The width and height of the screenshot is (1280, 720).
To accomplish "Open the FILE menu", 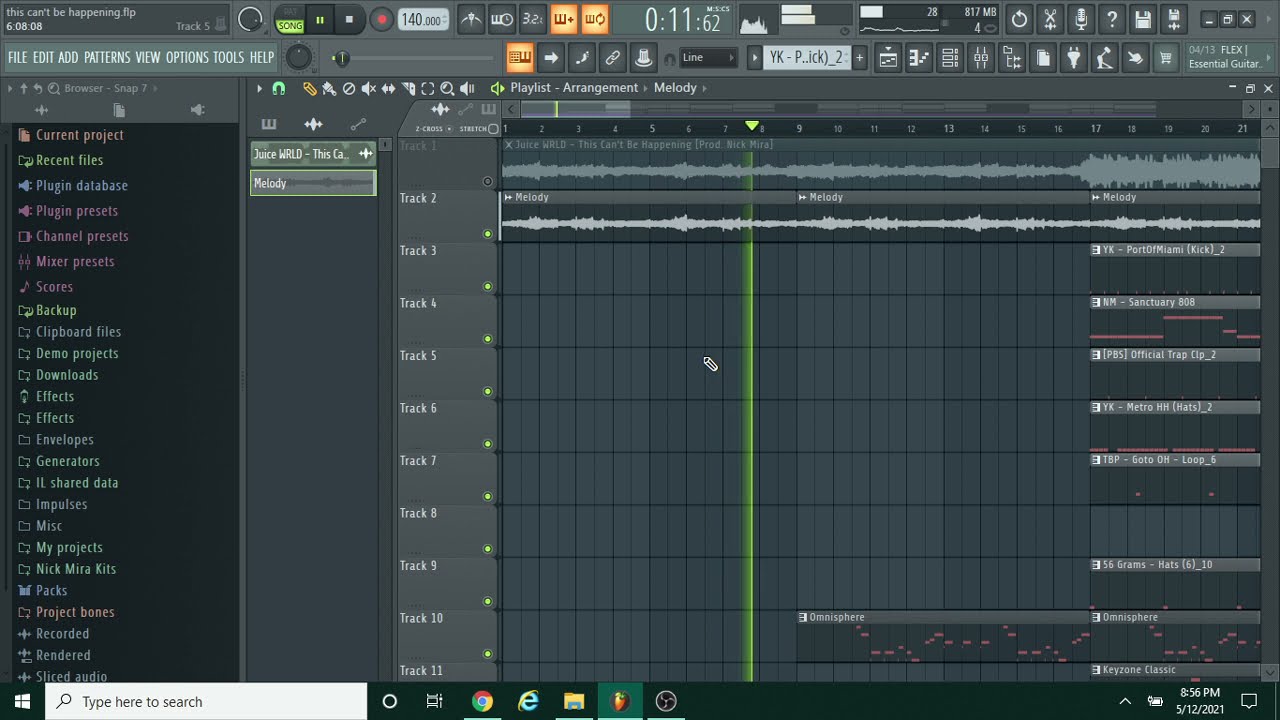I will [x=18, y=58].
